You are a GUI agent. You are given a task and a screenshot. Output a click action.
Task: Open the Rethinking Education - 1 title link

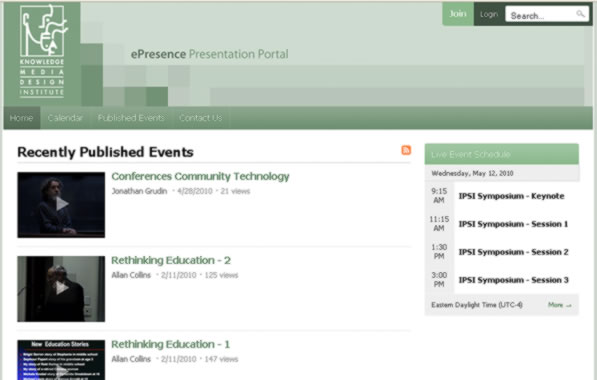coord(171,344)
